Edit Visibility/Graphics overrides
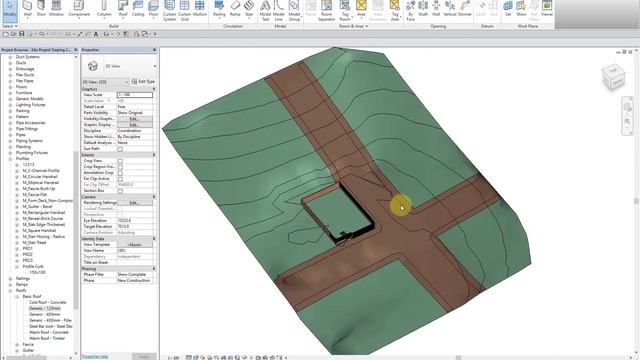Screen dimensions: 640x360 [135, 119]
